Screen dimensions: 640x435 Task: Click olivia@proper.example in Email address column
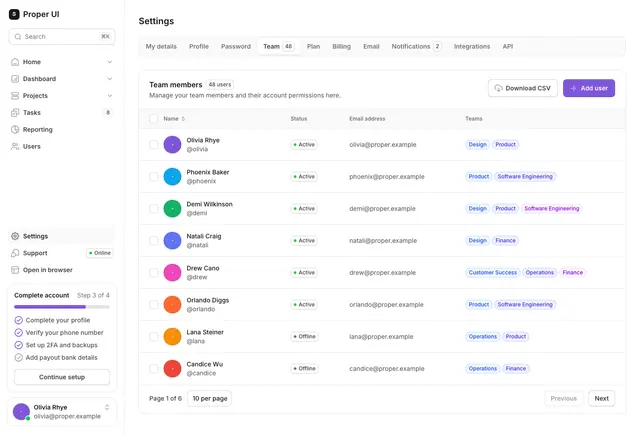click(383, 145)
